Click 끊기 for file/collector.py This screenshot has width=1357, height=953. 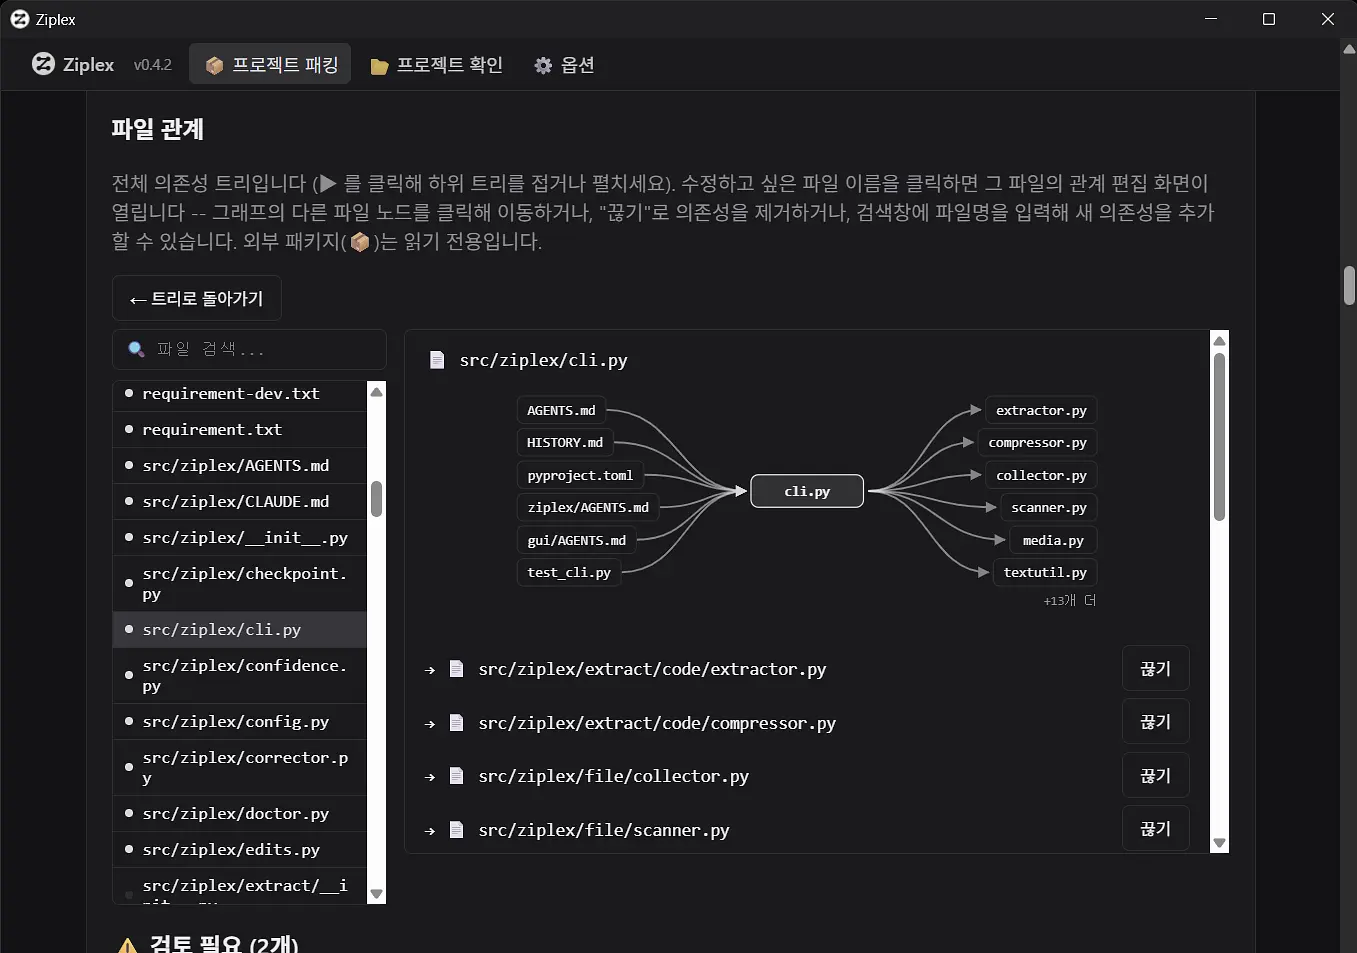click(1155, 775)
